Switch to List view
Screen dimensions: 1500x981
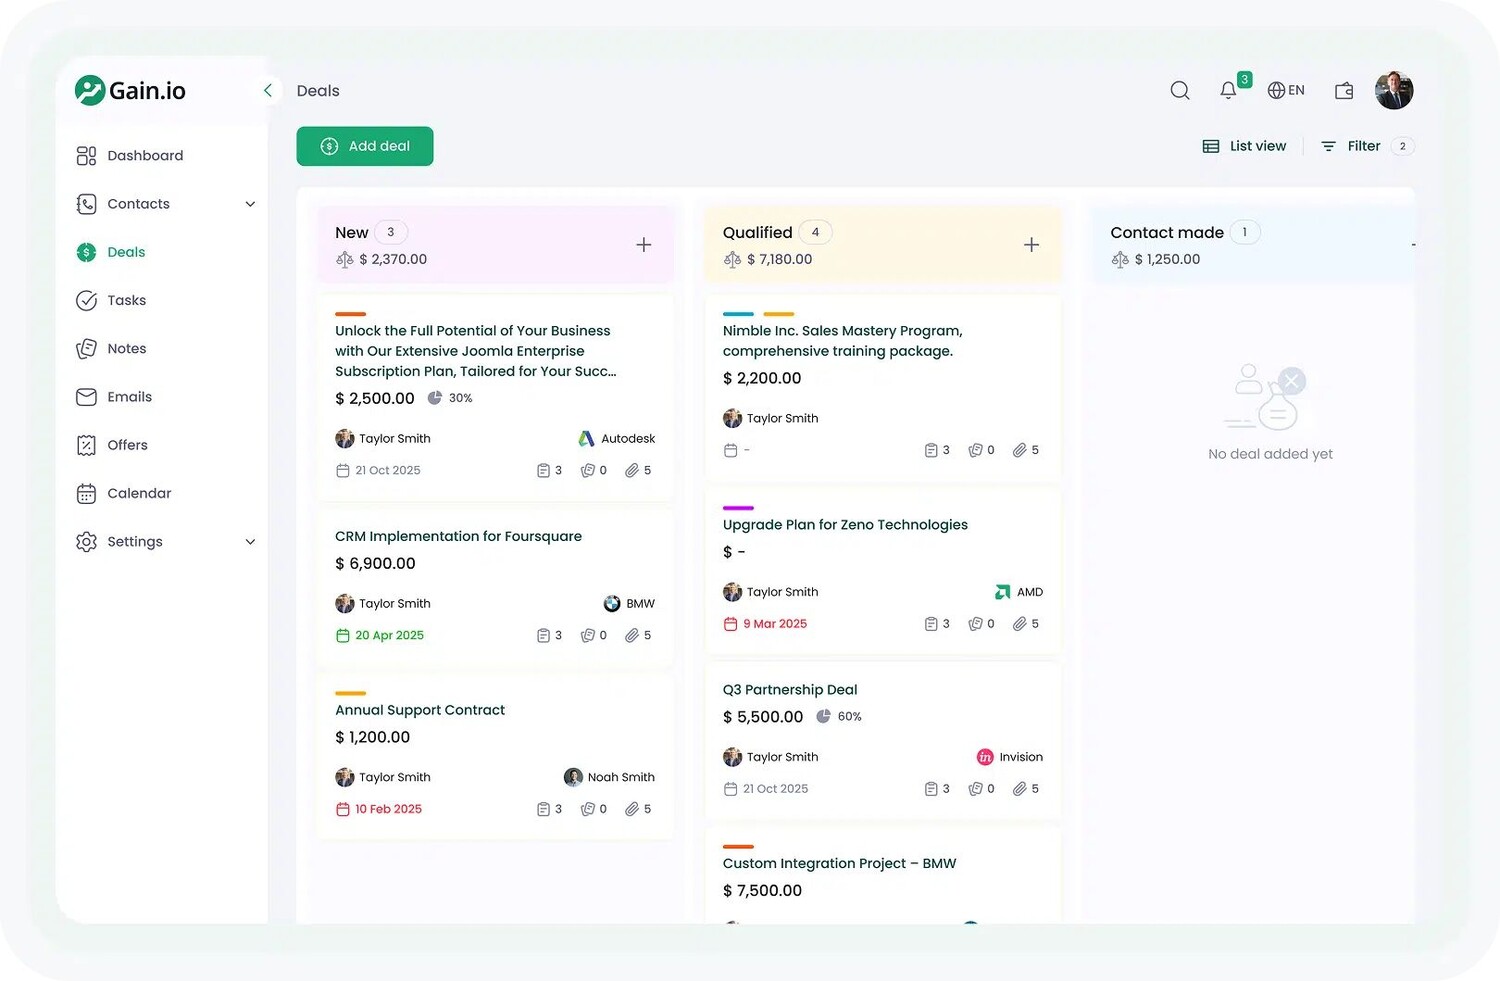pyautogui.click(x=1244, y=146)
